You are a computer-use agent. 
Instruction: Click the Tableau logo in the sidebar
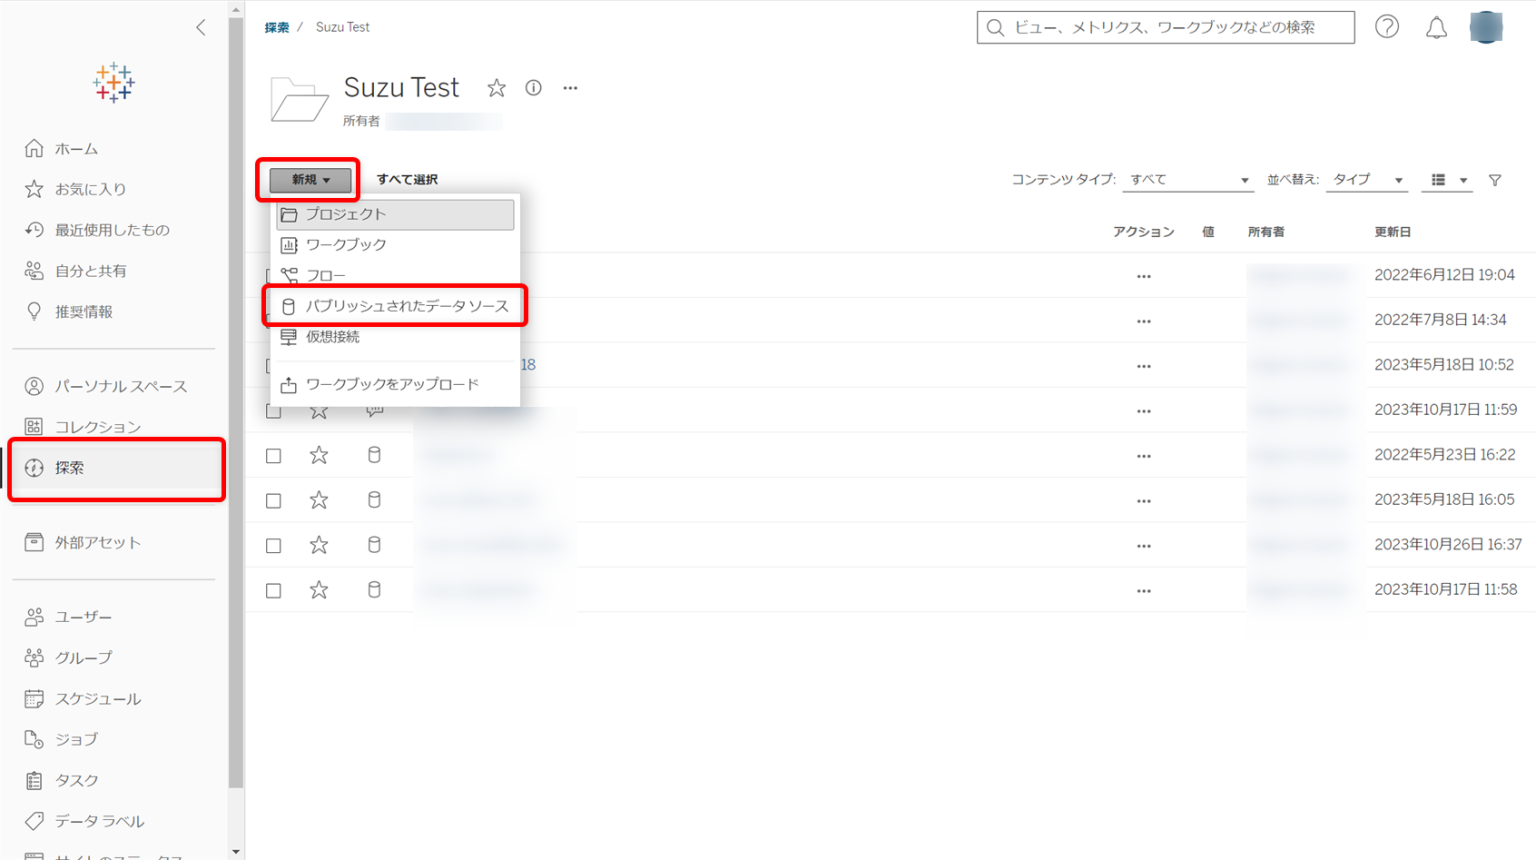(113, 83)
